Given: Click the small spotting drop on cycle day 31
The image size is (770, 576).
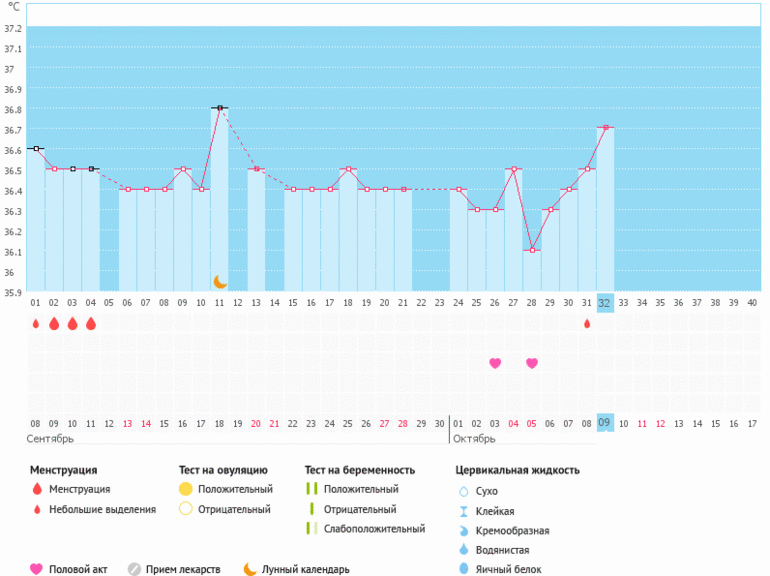Looking at the screenshot, I should point(587,324).
